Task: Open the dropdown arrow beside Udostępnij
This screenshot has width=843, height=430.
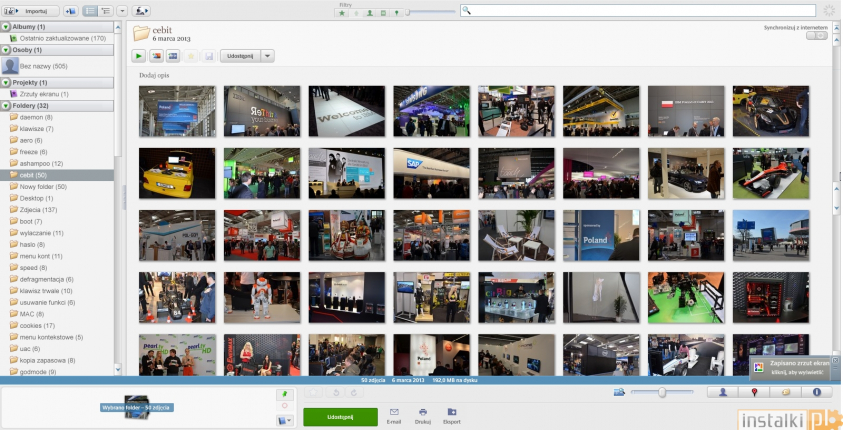Action: pos(267,56)
